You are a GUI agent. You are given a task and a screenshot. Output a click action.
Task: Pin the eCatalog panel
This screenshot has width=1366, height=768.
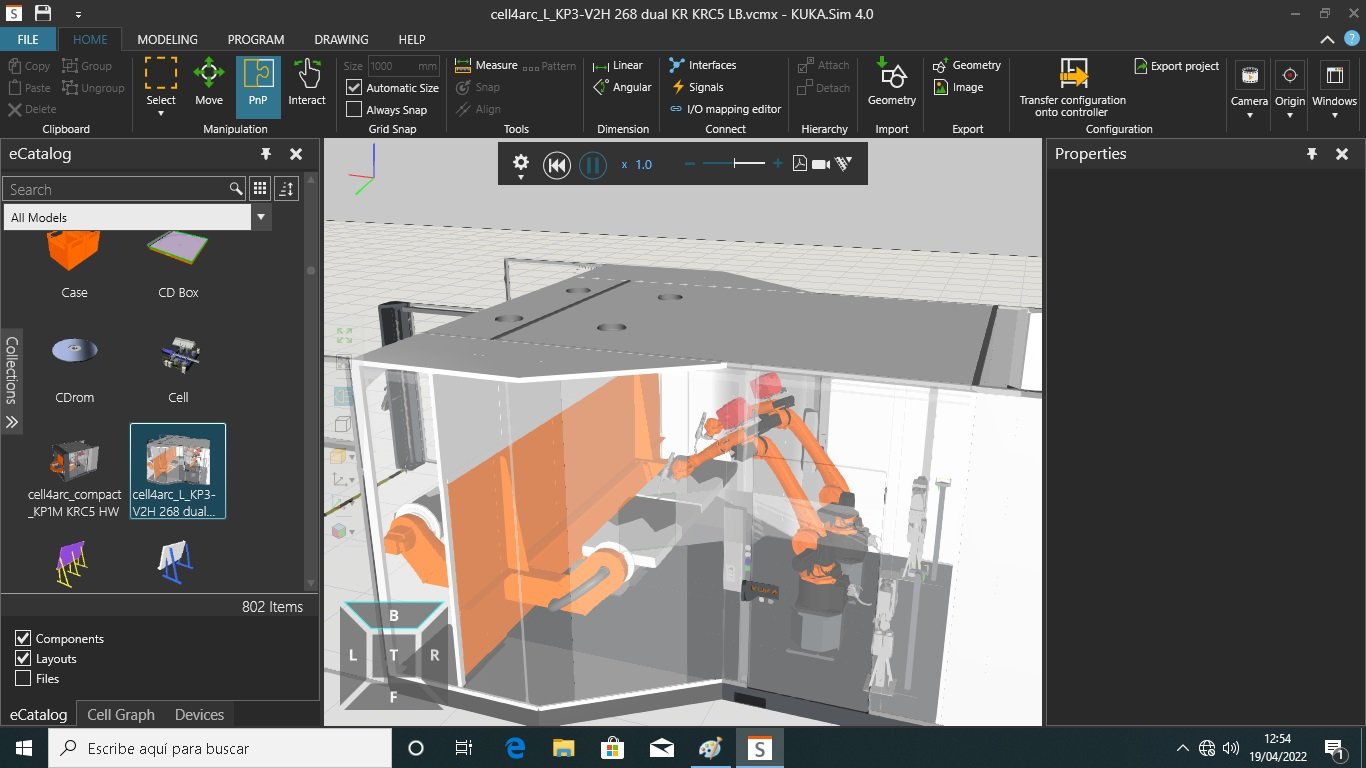coord(266,154)
